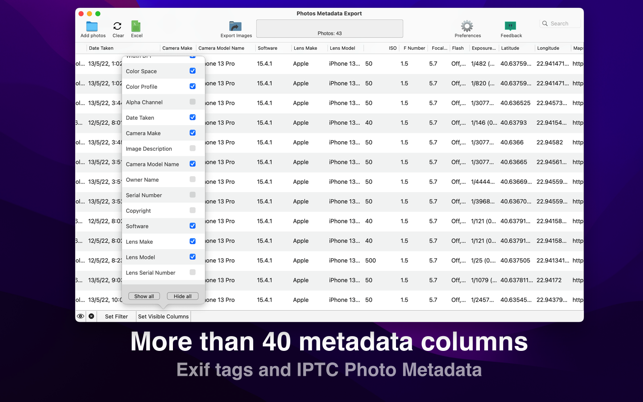643x402 pixels.
Task: Select exposure cell 1/482
Action: (x=483, y=64)
